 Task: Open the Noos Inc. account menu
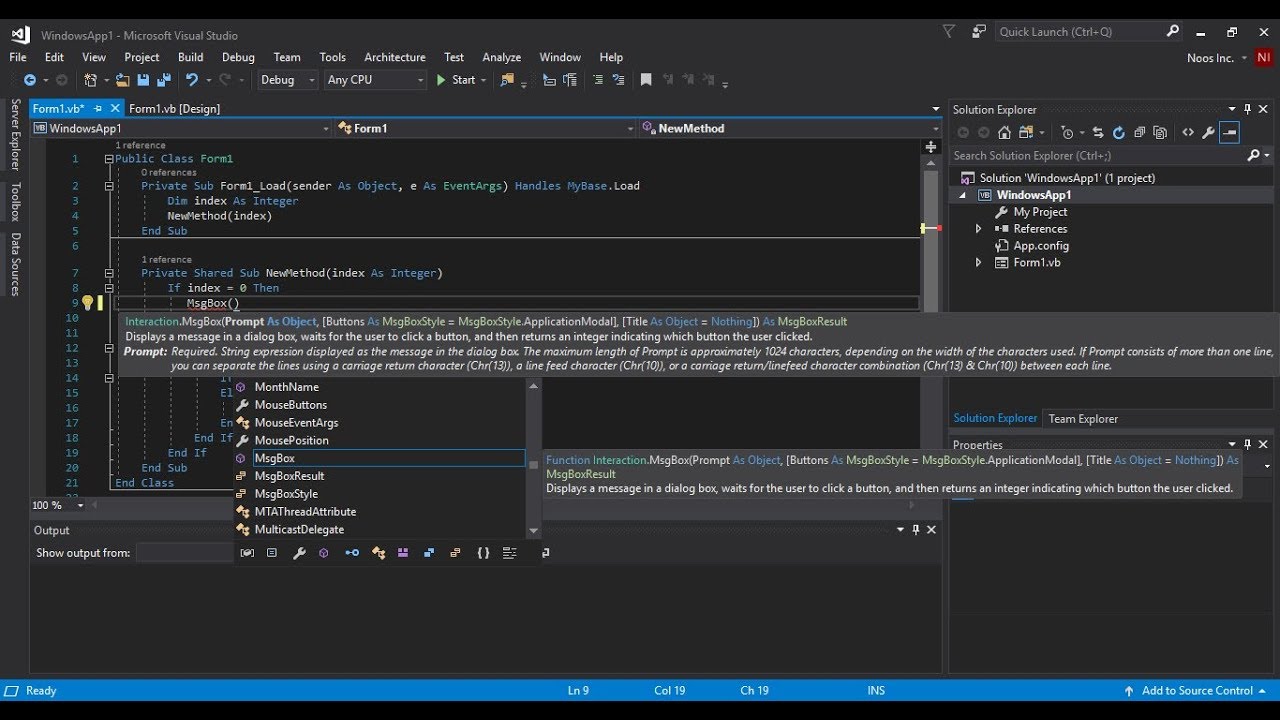click(1217, 58)
